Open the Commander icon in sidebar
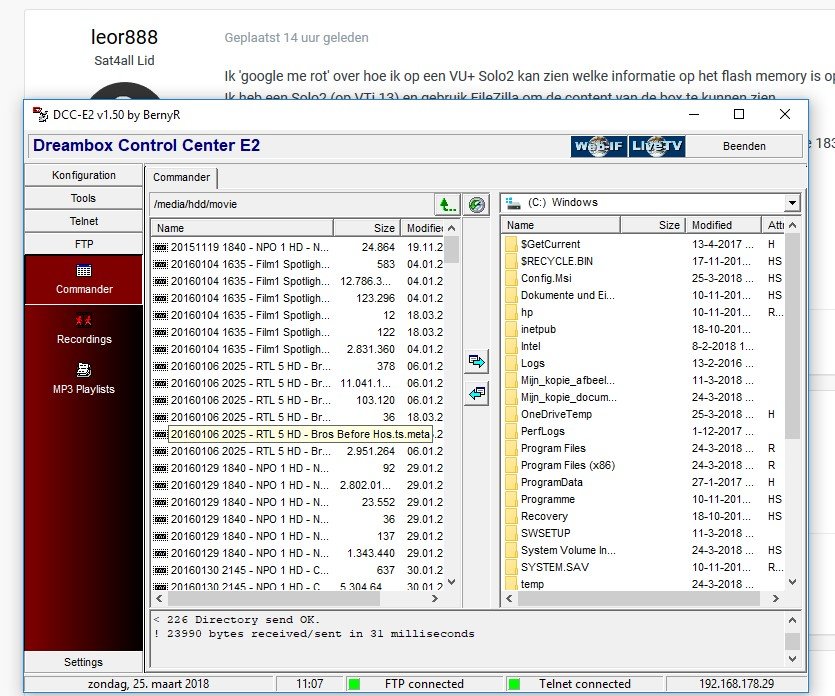835x696 pixels. click(84, 270)
